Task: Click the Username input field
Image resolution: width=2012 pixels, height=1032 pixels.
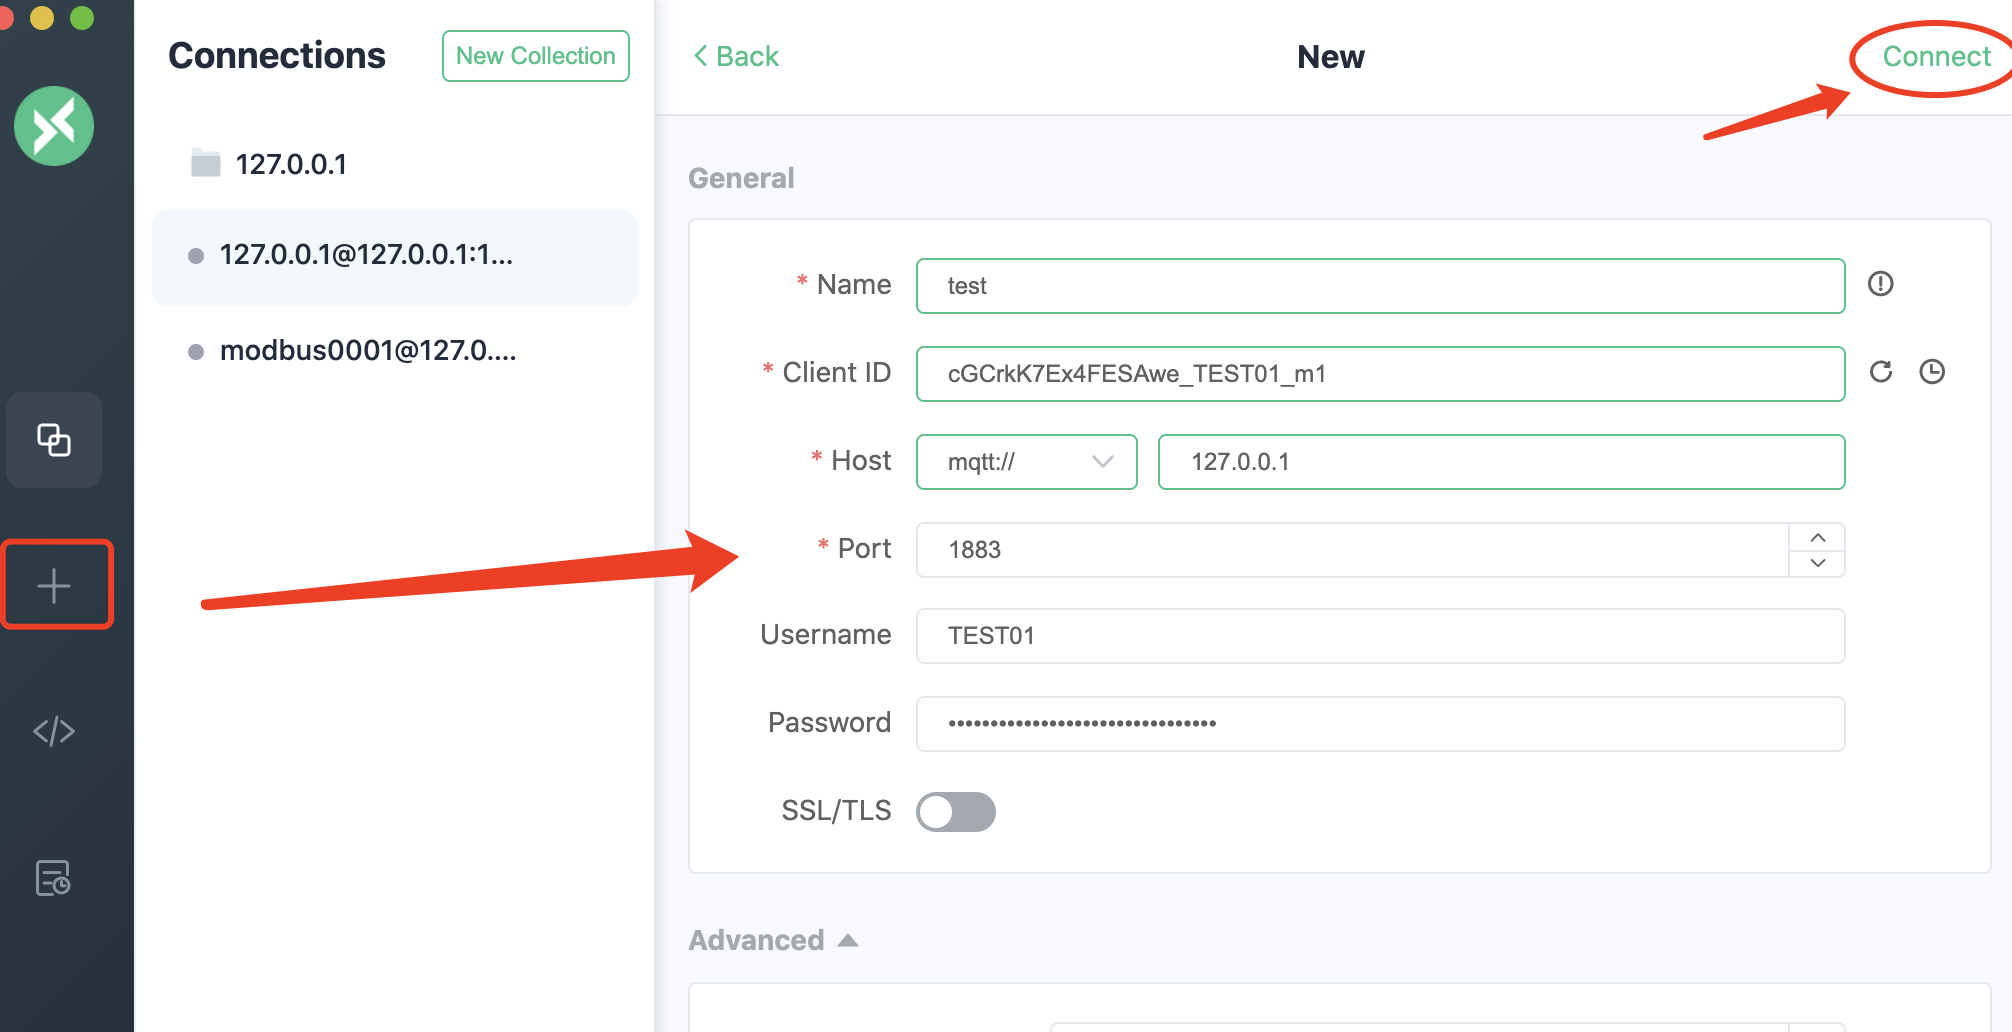Action: tap(1380, 636)
